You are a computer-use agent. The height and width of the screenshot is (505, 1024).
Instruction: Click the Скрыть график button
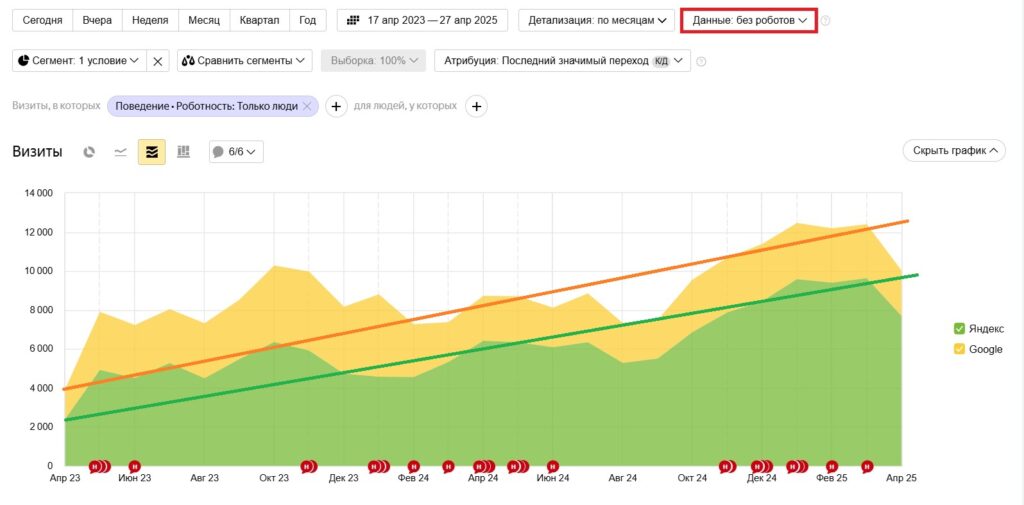click(954, 150)
